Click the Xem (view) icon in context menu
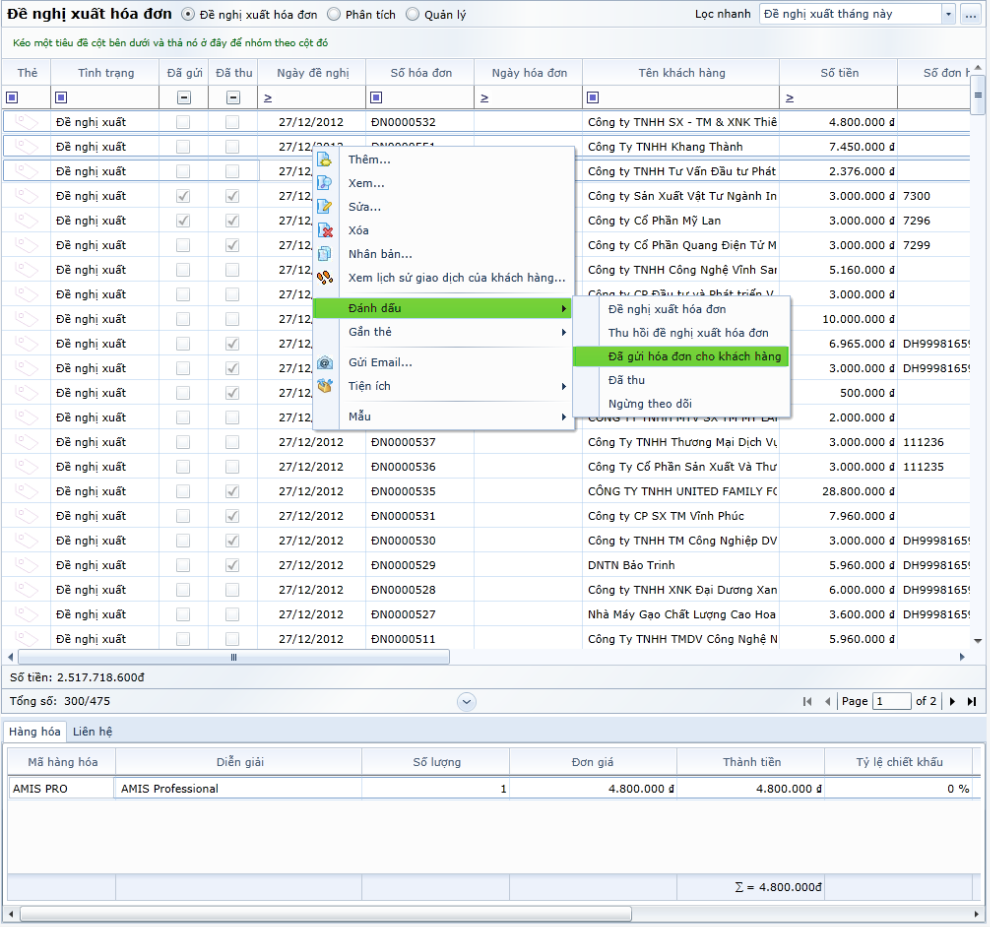 point(324,184)
